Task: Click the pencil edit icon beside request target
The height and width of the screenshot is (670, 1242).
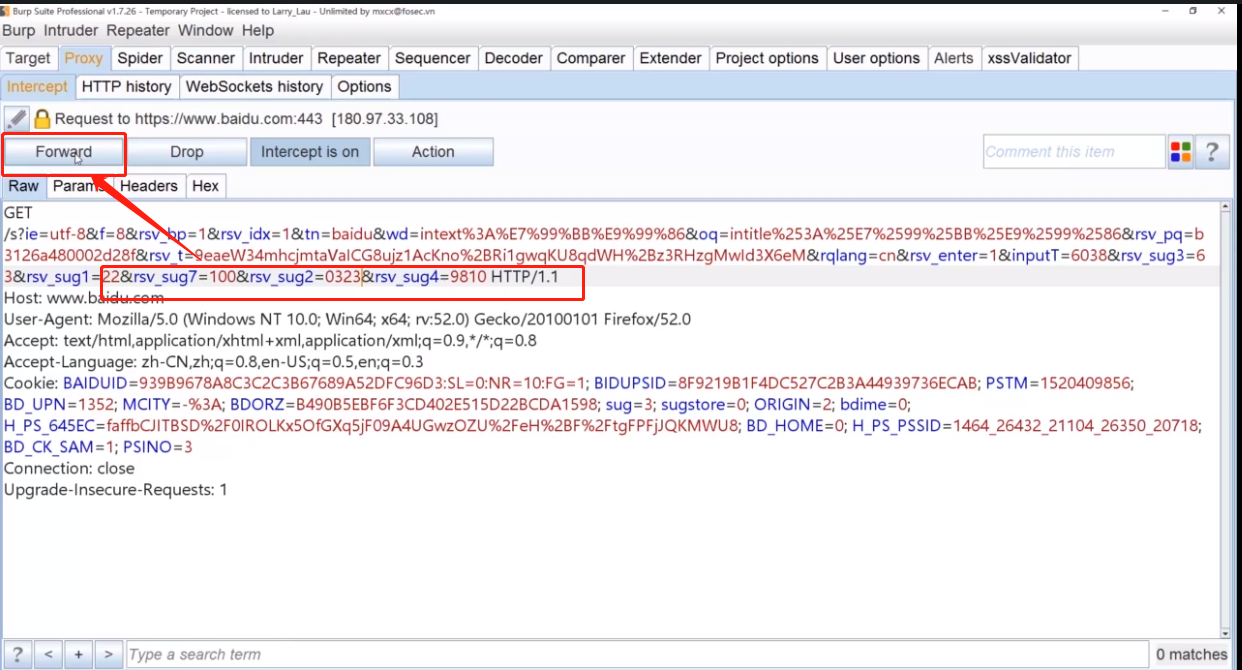Action: 16,119
